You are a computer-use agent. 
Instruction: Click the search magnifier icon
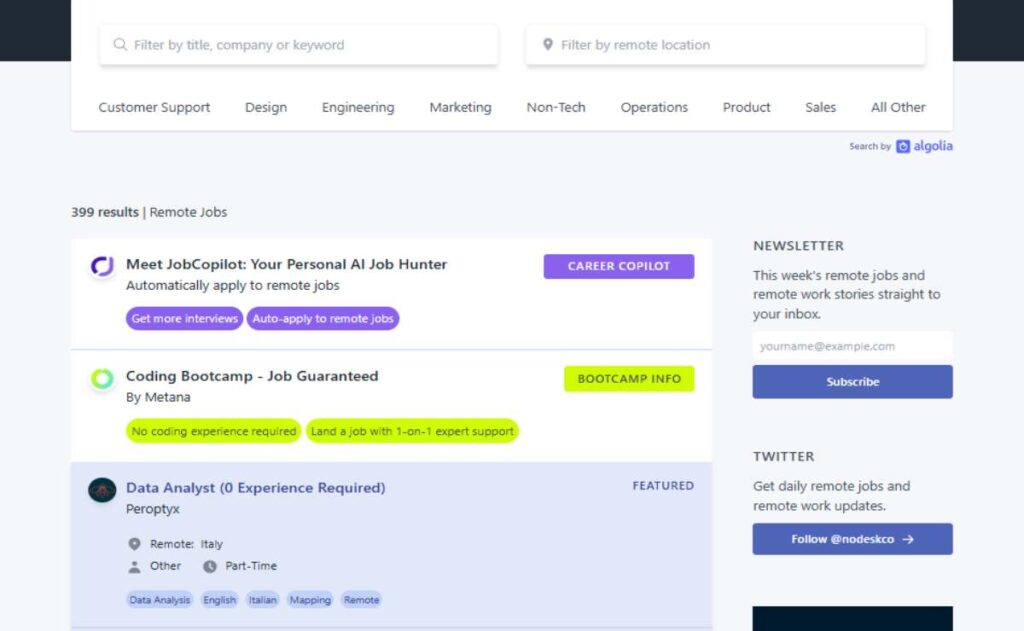pyautogui.click(x=120, y=44)
